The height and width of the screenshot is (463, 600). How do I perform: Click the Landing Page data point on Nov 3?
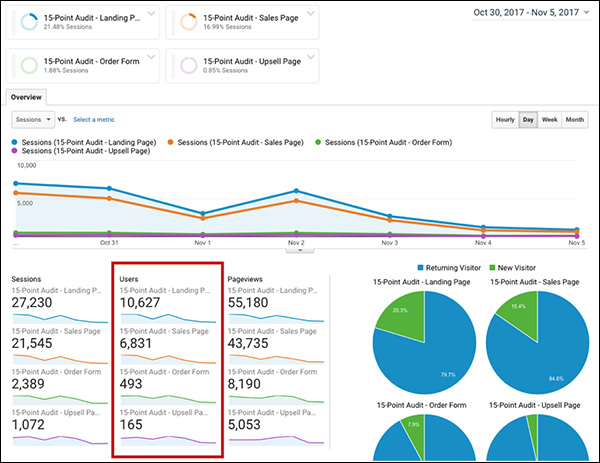click(390, 216)
